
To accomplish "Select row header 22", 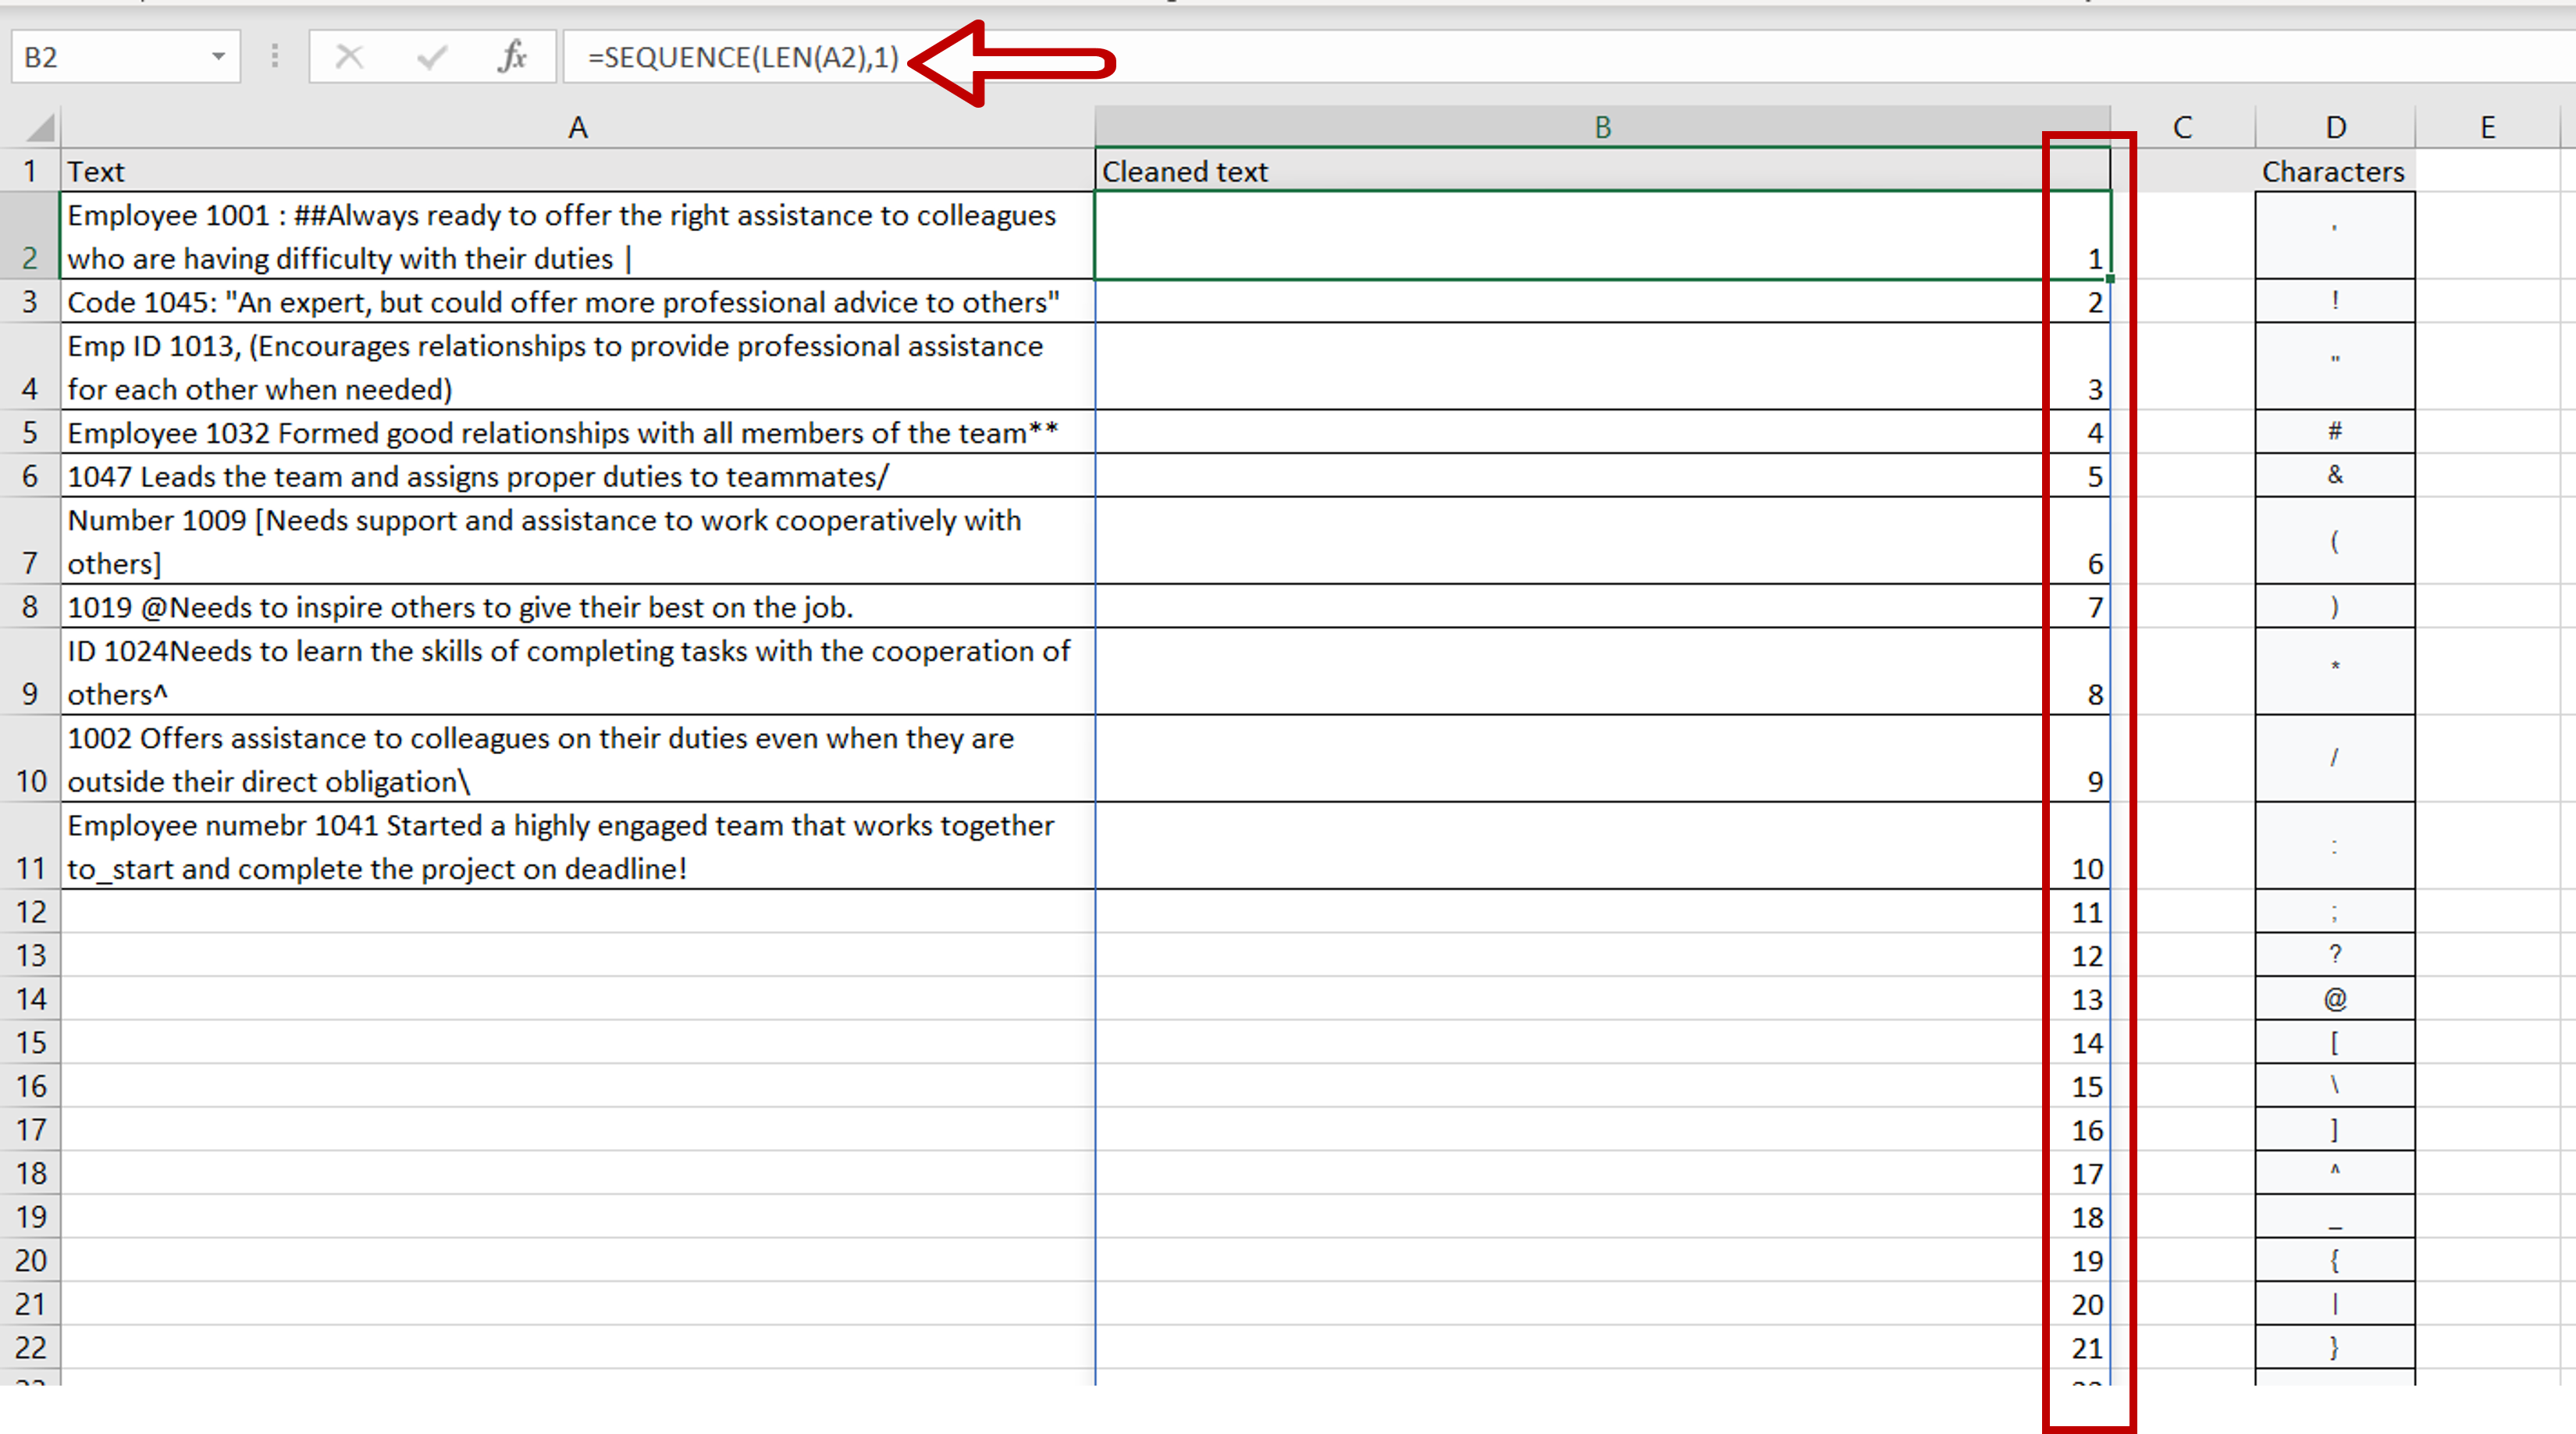I will (x=30, y=1348).
